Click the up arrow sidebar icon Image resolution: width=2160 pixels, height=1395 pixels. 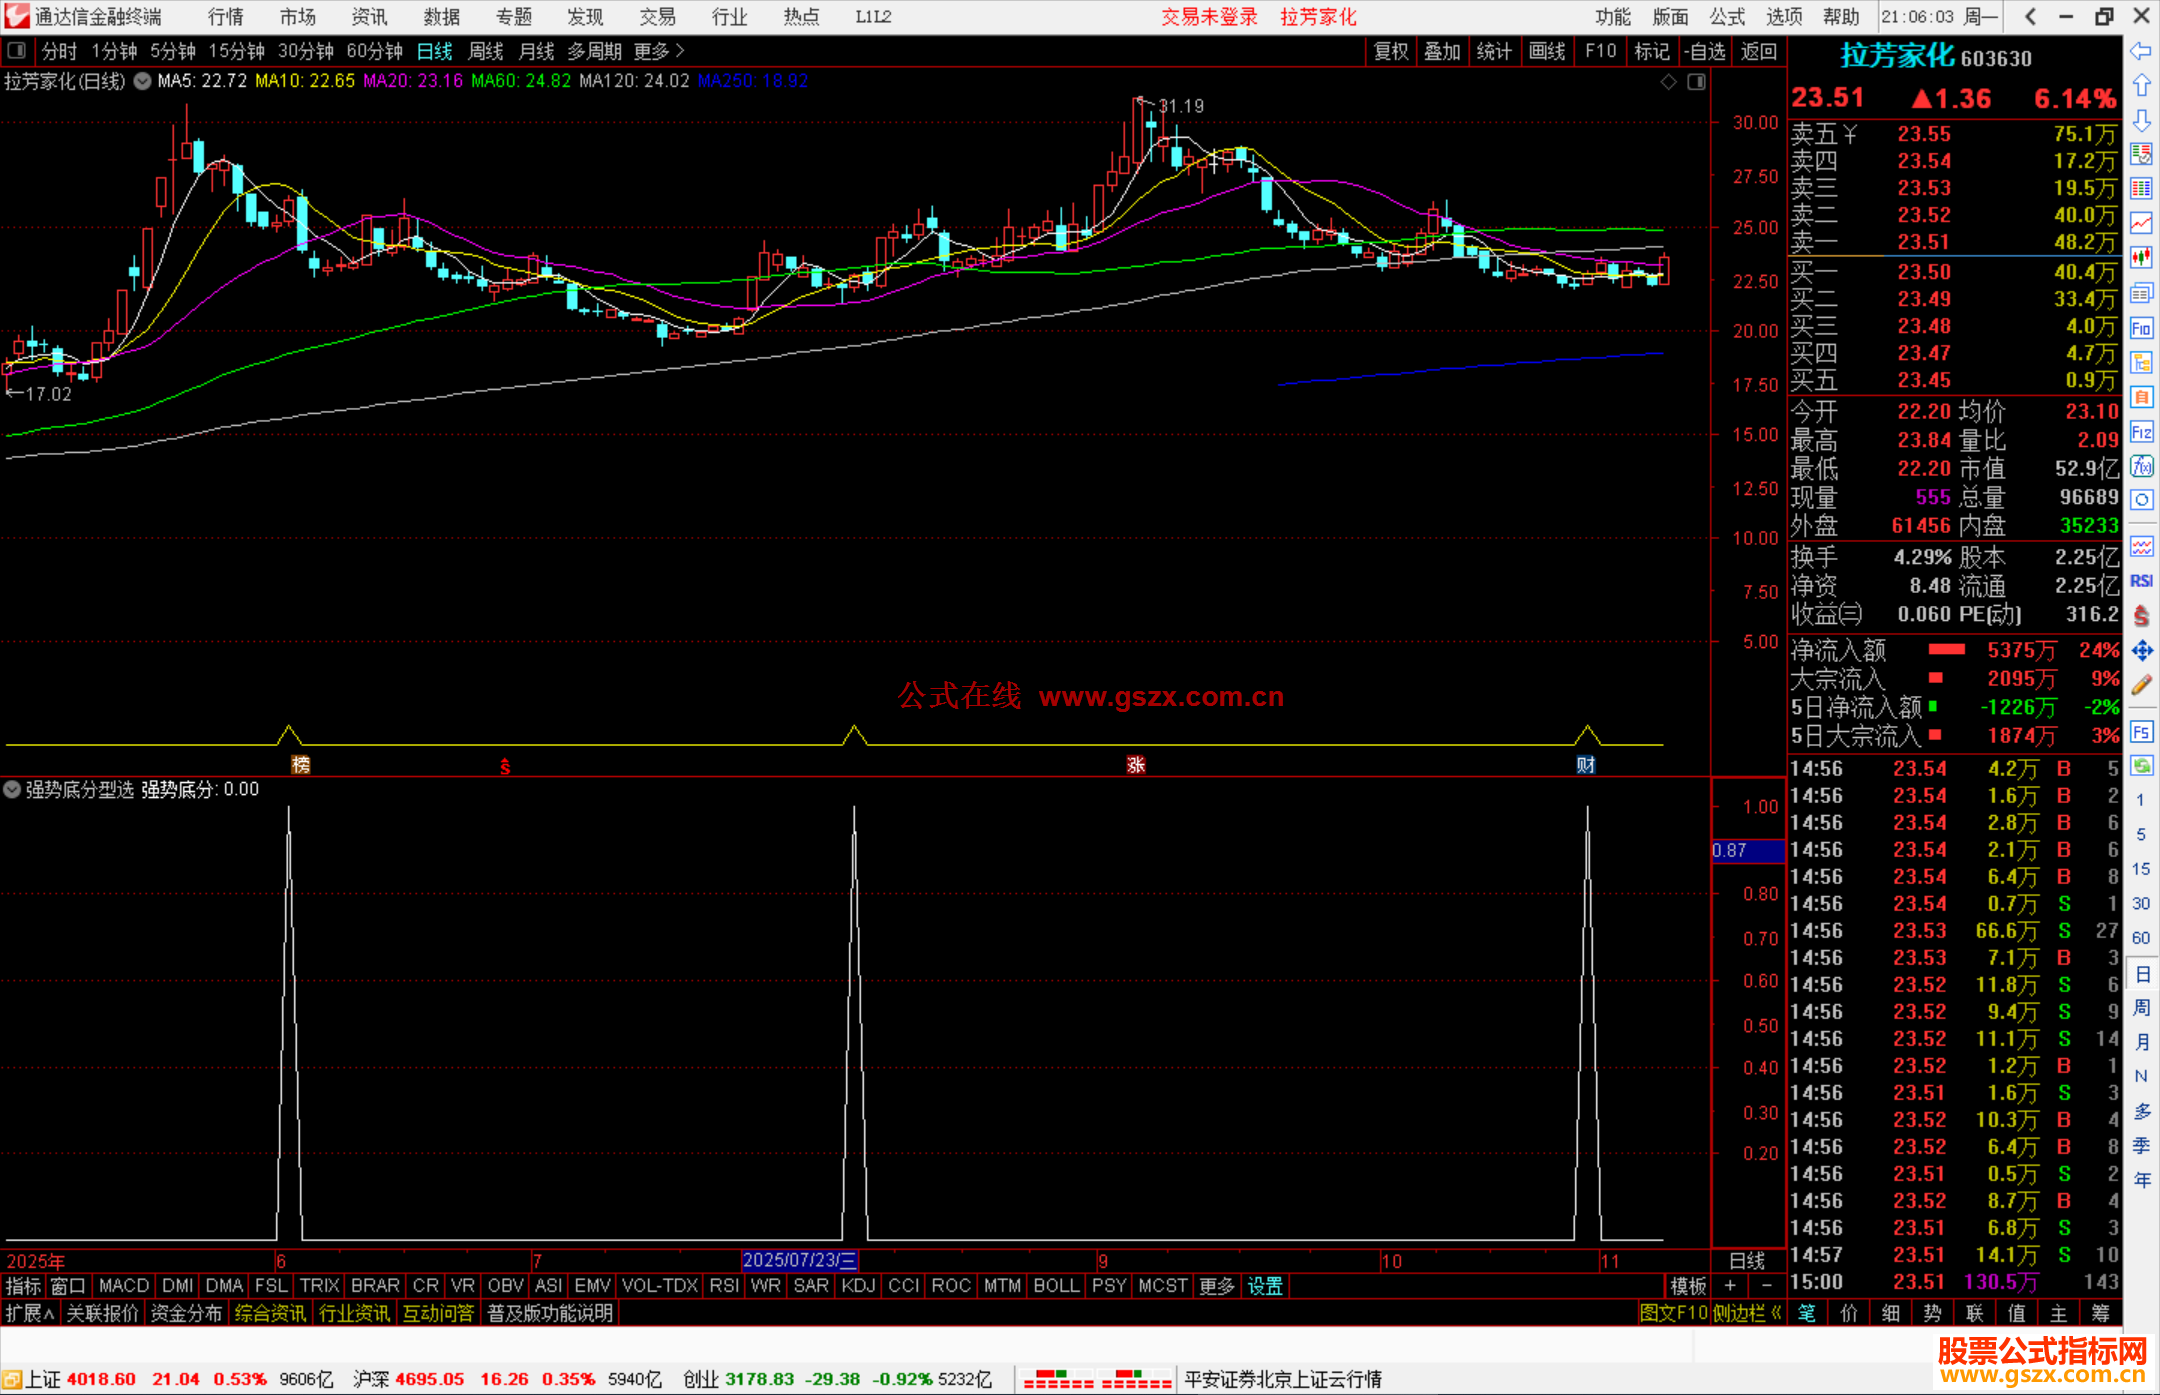2141,86
